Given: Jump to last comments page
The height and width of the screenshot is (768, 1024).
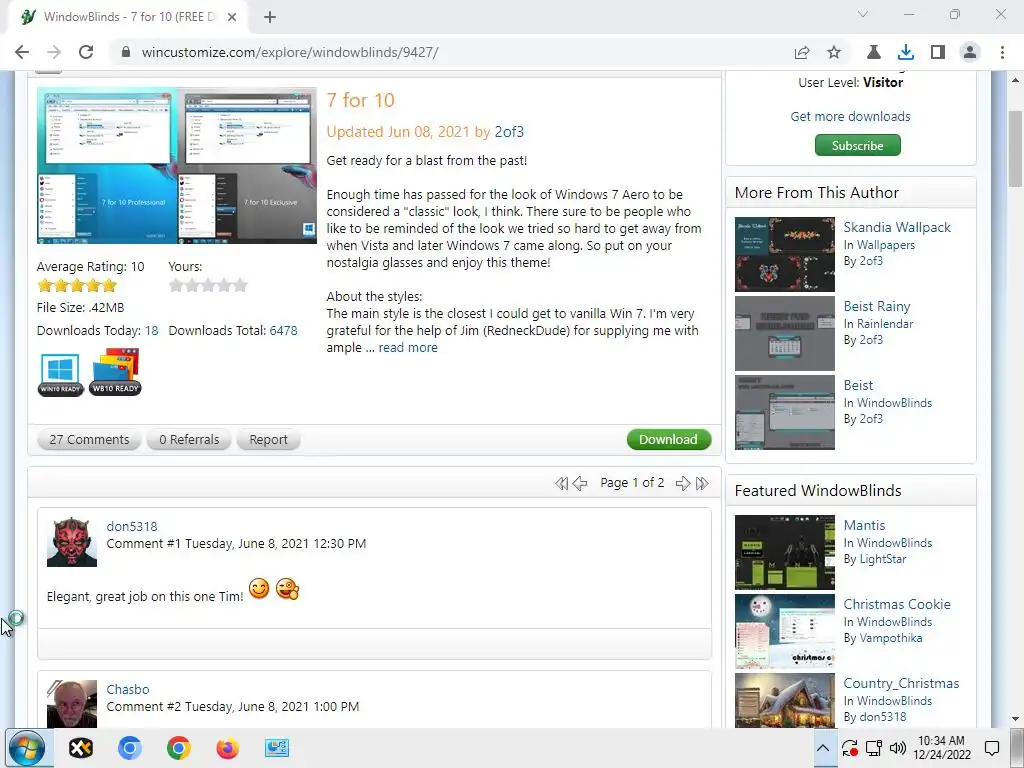Looking at the screenshot, I should coord(702,483).
